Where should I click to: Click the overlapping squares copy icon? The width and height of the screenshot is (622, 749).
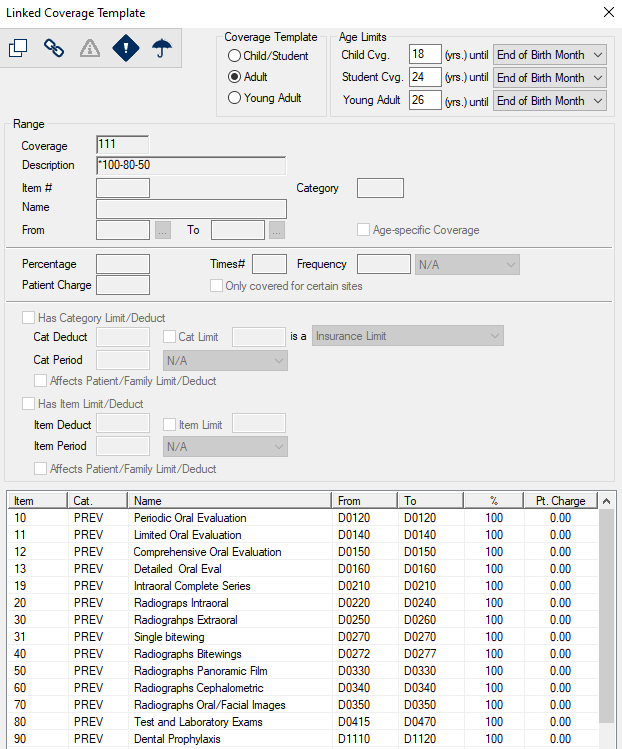tap(19, 49)
